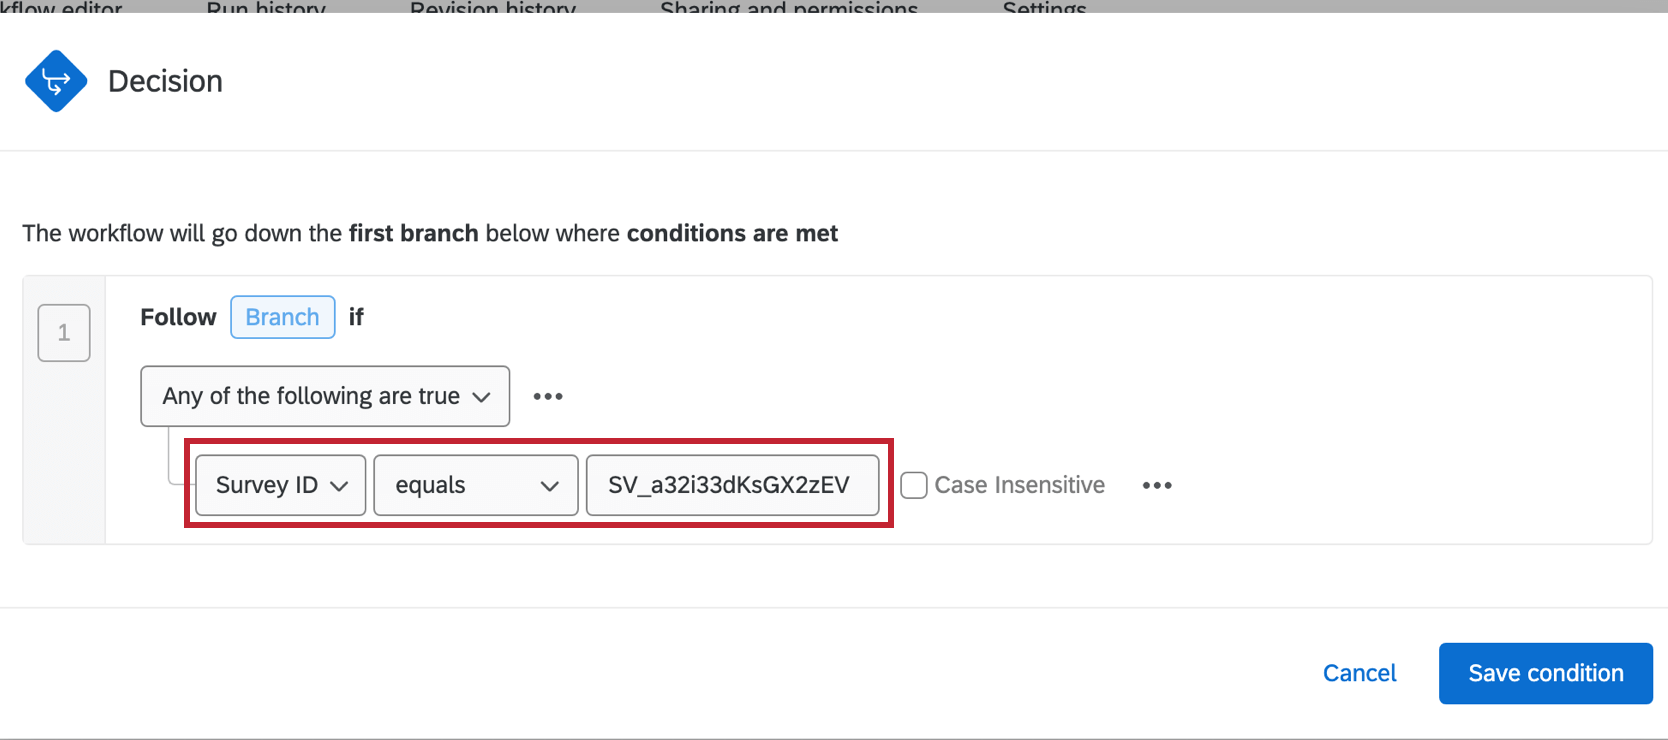Enable the Case Insensitive checkbox
Image resolution: width=1668 pixels, height=740 pixels.
pos(914,486)
